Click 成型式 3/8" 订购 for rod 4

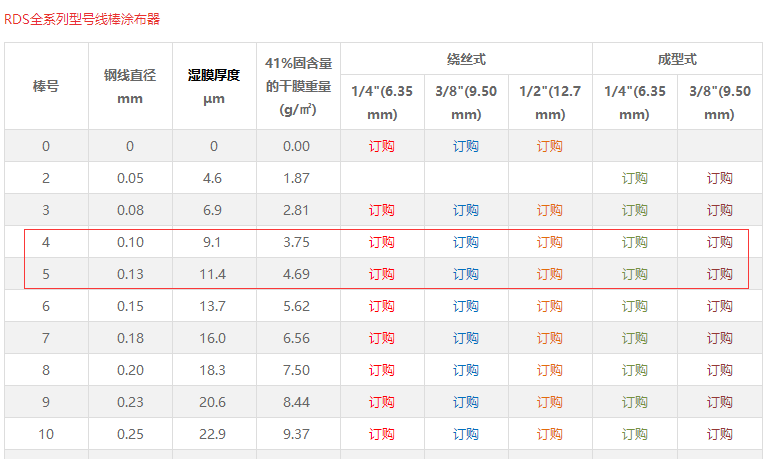click(720, 242)
